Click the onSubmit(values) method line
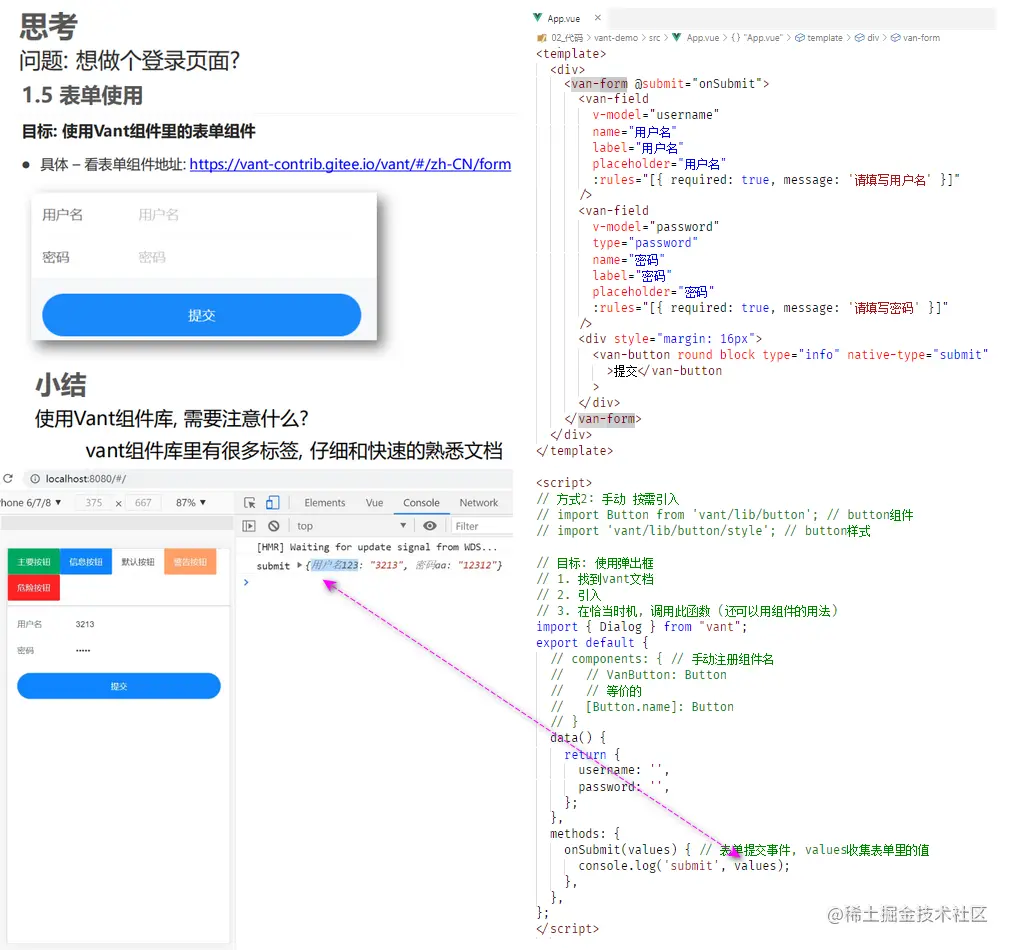This screenshot has width=1013, height=950. 746,850
